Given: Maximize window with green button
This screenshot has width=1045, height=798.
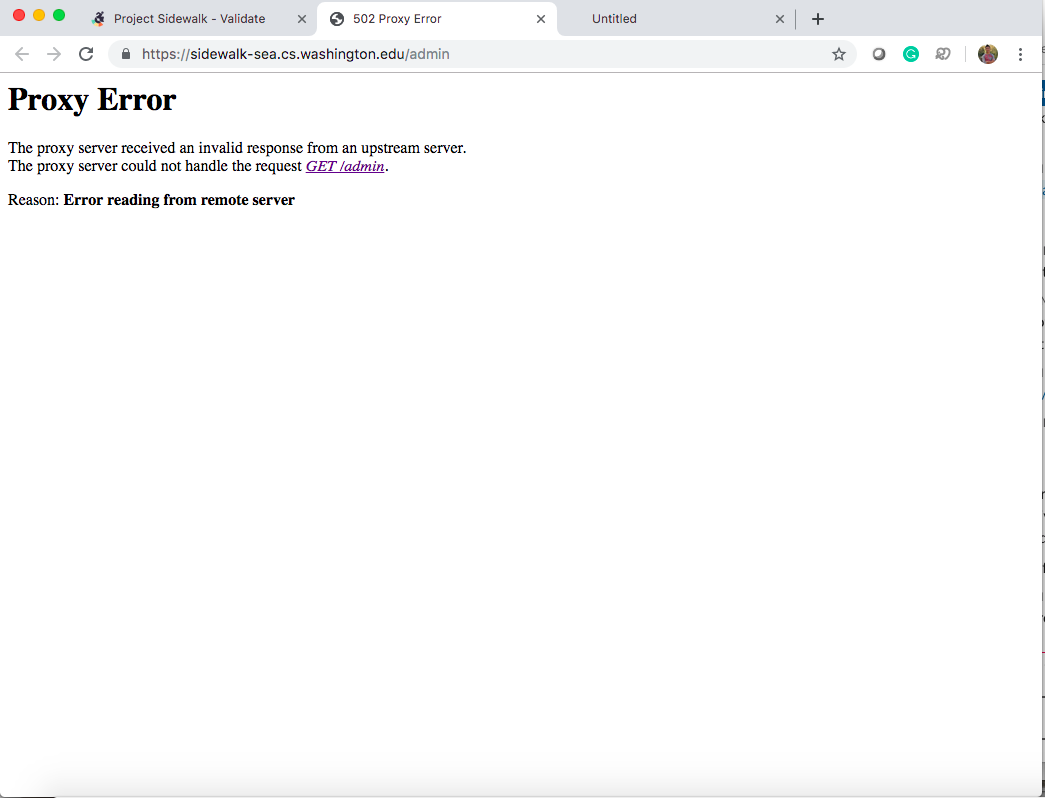Looking at the screenshot, I should click(59, 15).
